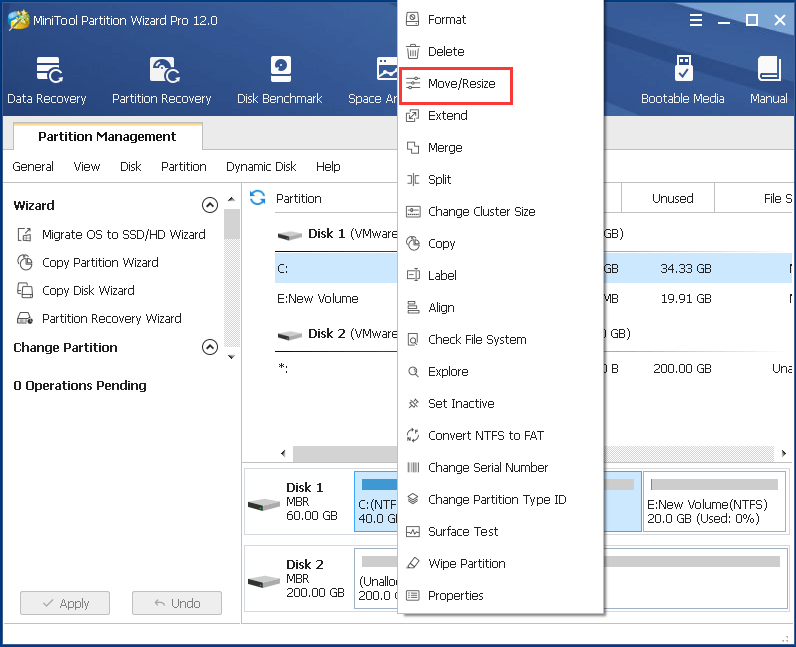Select the E:New Volume partition row

click(x=336, y=298)
